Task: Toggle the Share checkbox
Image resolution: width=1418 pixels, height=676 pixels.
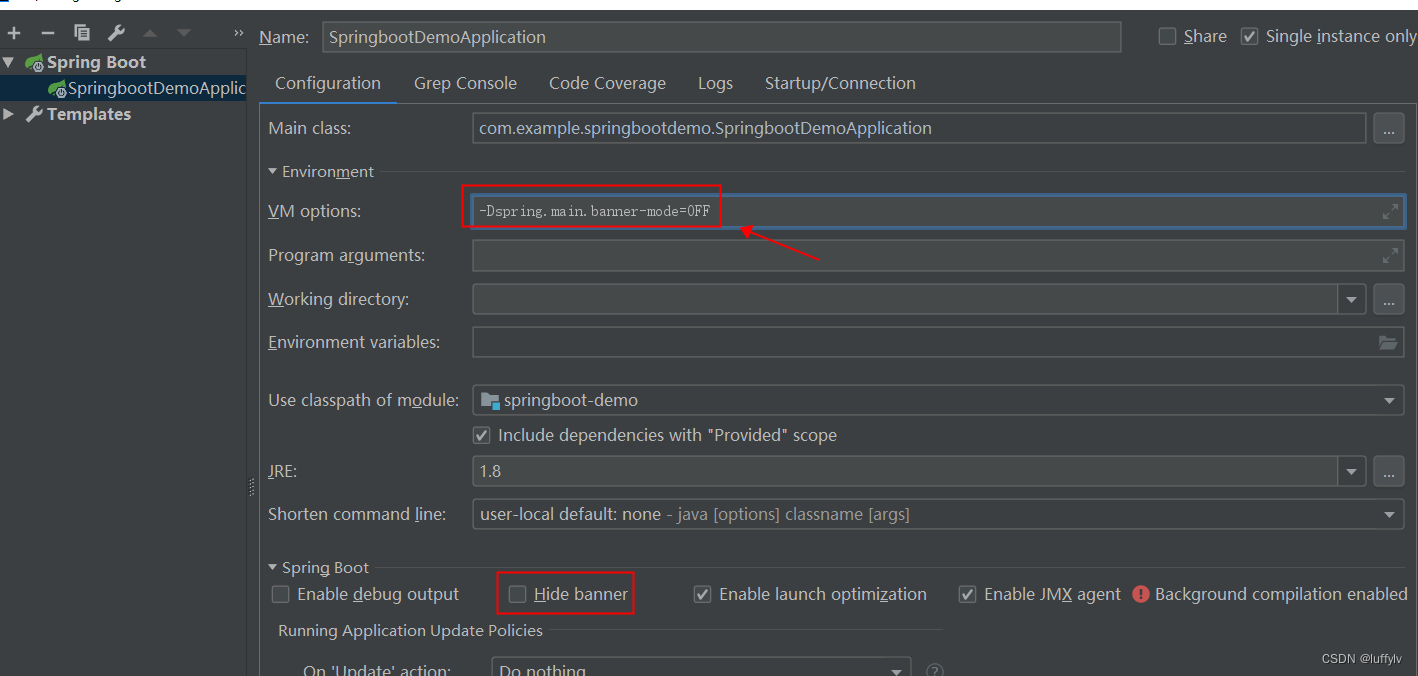Action: click(x=1167, y=36)
